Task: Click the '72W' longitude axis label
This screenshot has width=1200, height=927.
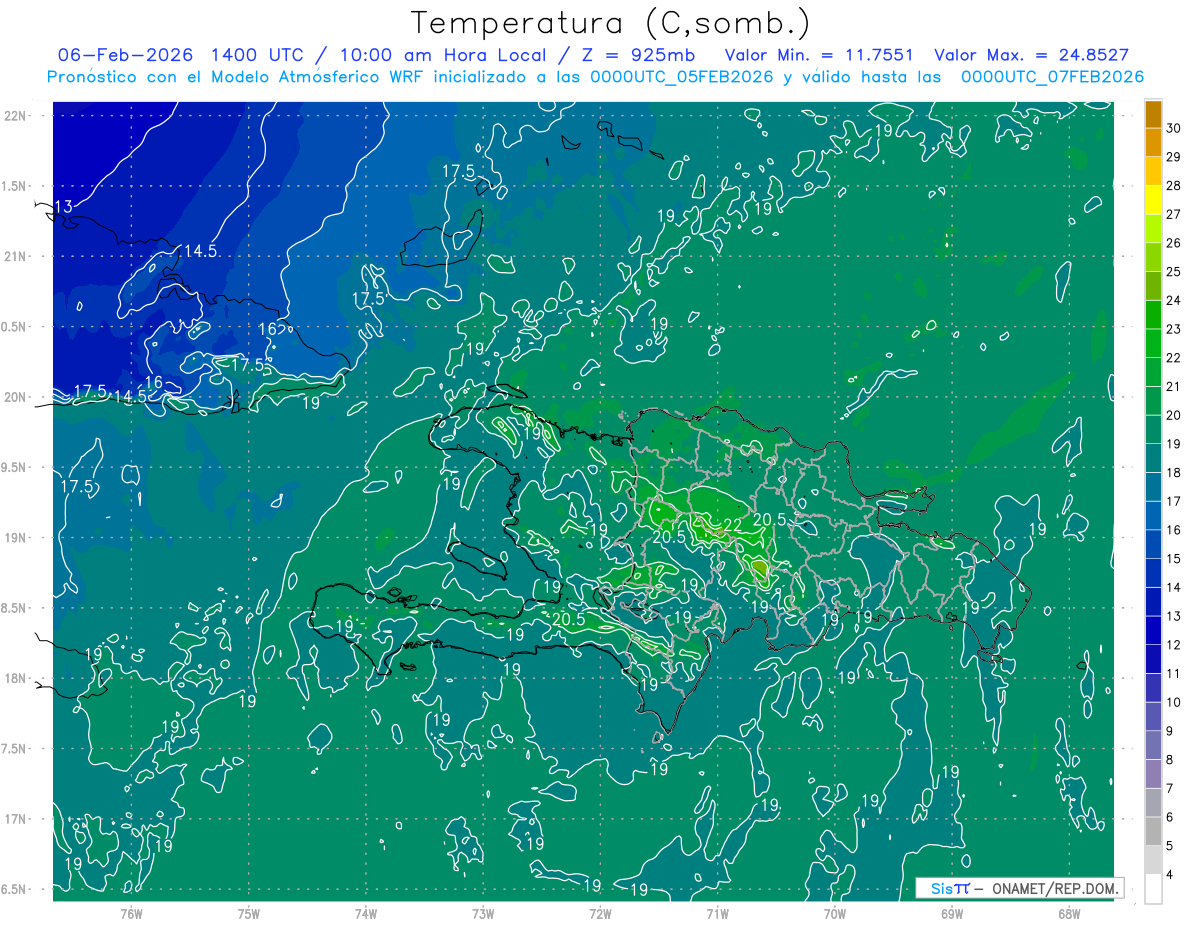Action: click(600, 913)
